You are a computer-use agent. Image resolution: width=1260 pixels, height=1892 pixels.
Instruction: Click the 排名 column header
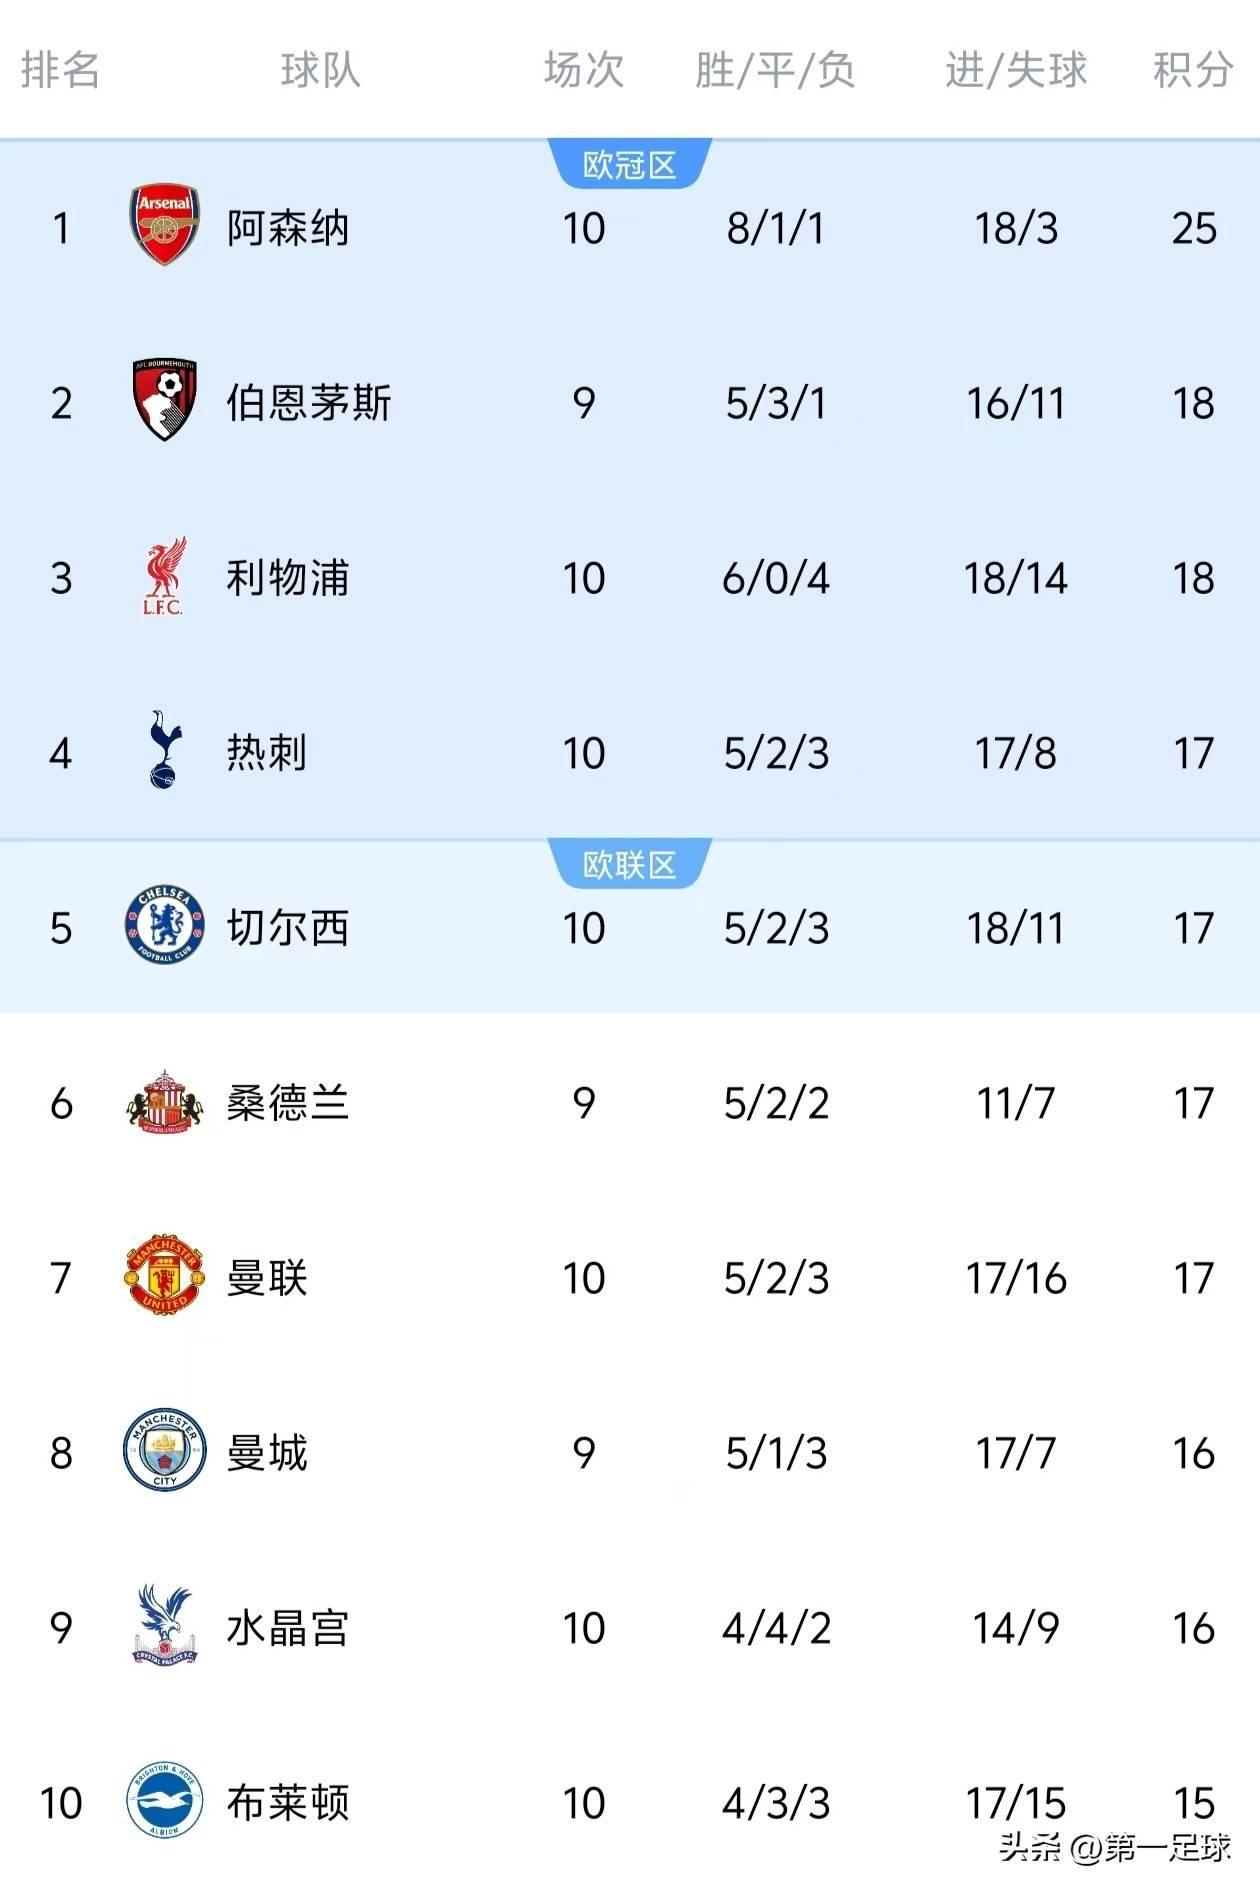(60, 70)
